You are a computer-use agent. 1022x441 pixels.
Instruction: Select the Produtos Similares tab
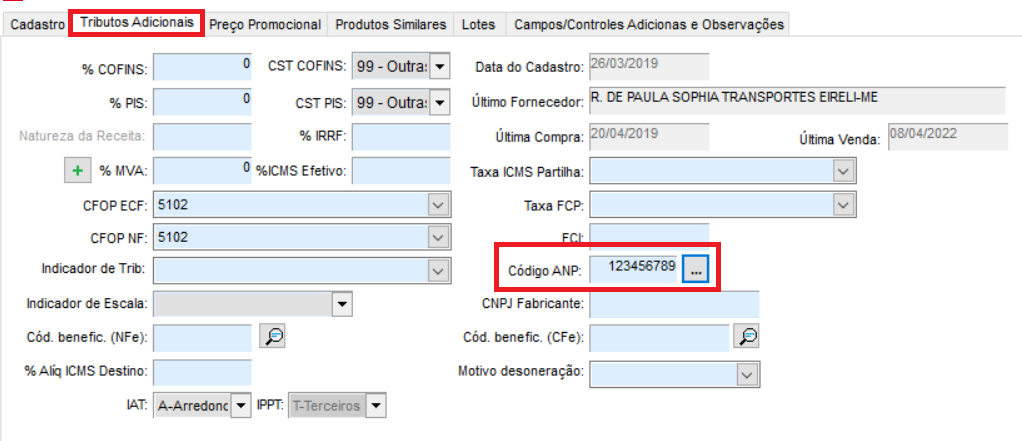coord(392,24)
